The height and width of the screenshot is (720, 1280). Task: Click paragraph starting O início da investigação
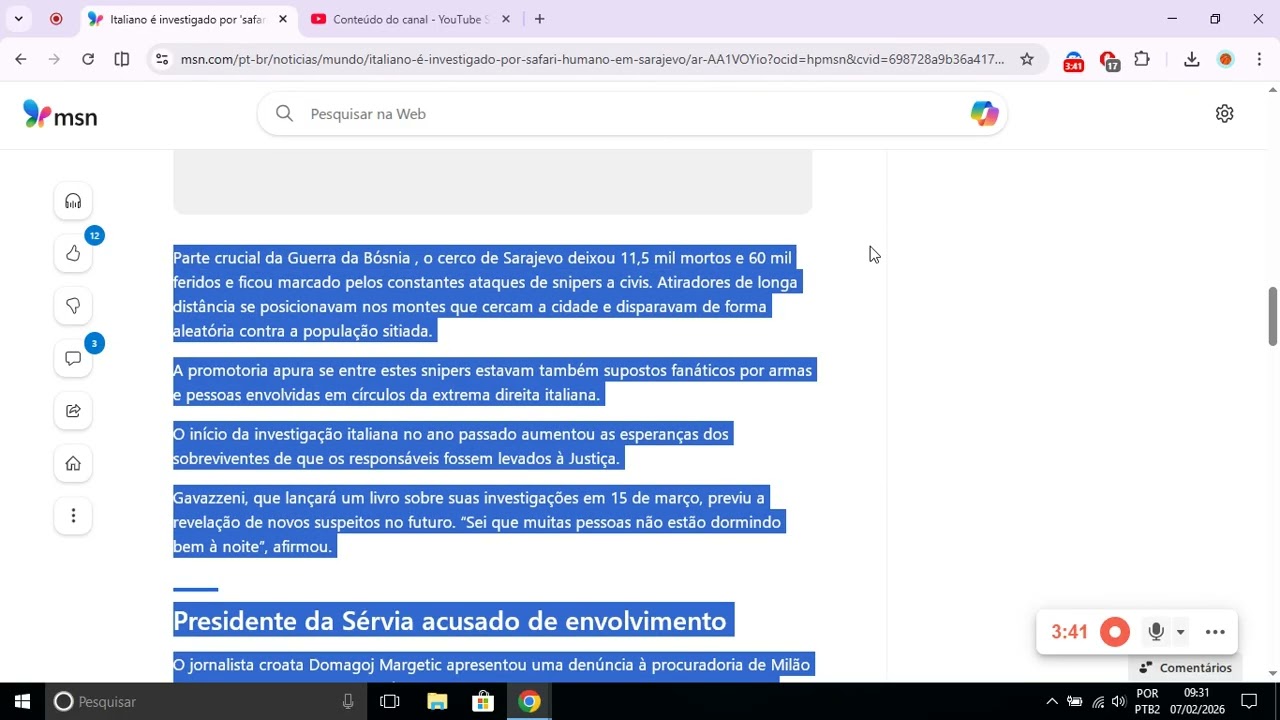click(451, 446)
